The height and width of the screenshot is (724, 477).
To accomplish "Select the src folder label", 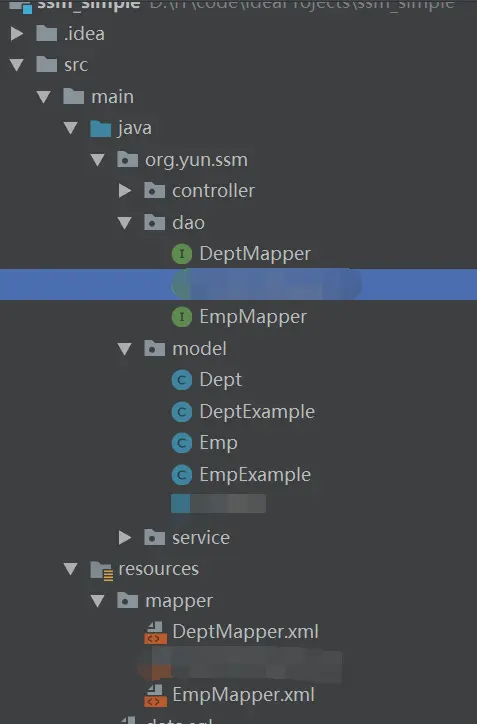I will (x=76, y=65).
